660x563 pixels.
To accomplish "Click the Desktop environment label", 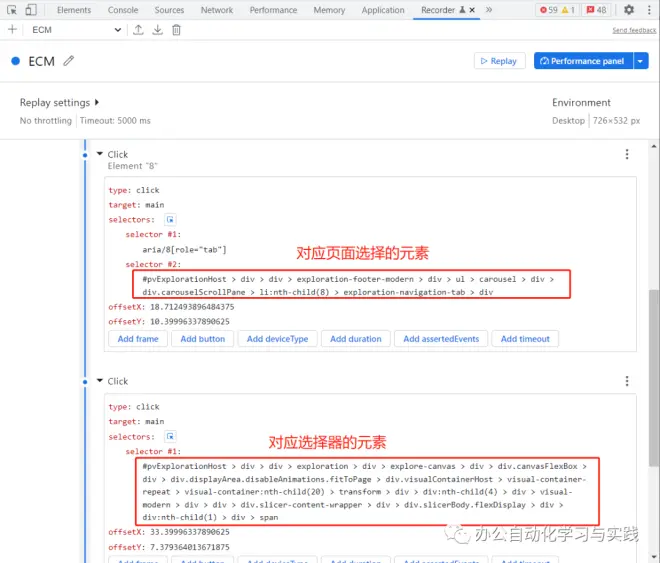I will [x=568, y=121].
